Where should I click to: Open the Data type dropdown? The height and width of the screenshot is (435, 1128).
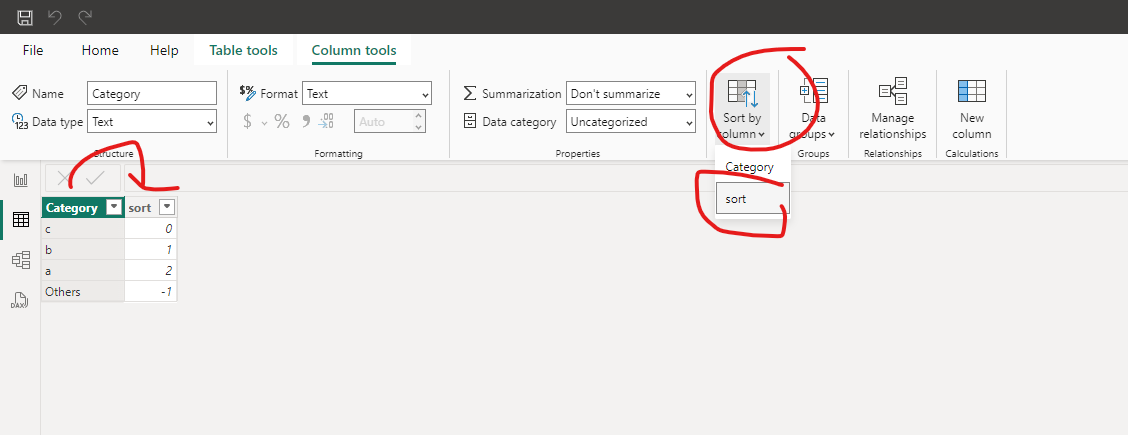click(152, 122)
